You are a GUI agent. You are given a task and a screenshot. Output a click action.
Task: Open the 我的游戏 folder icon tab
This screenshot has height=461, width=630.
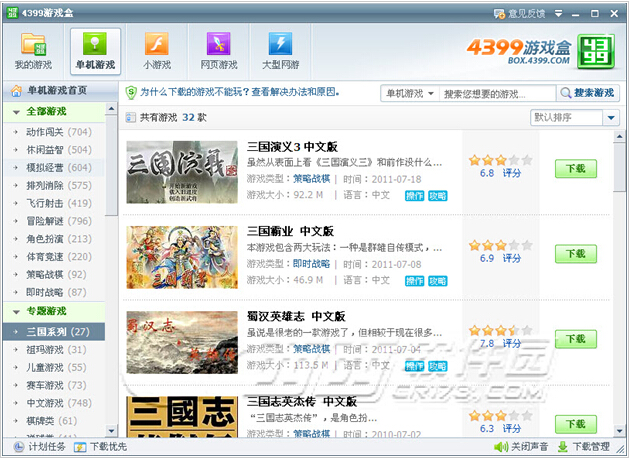[33, 44]
